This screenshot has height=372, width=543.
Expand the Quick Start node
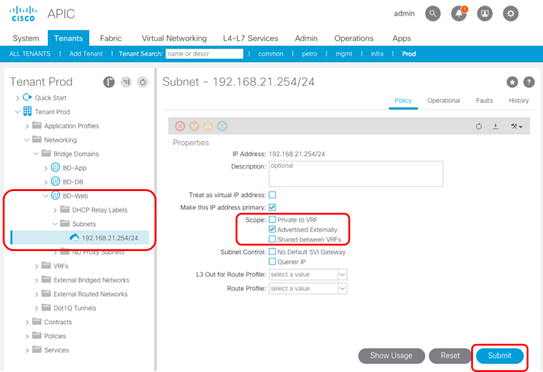(x=17, y=98)
